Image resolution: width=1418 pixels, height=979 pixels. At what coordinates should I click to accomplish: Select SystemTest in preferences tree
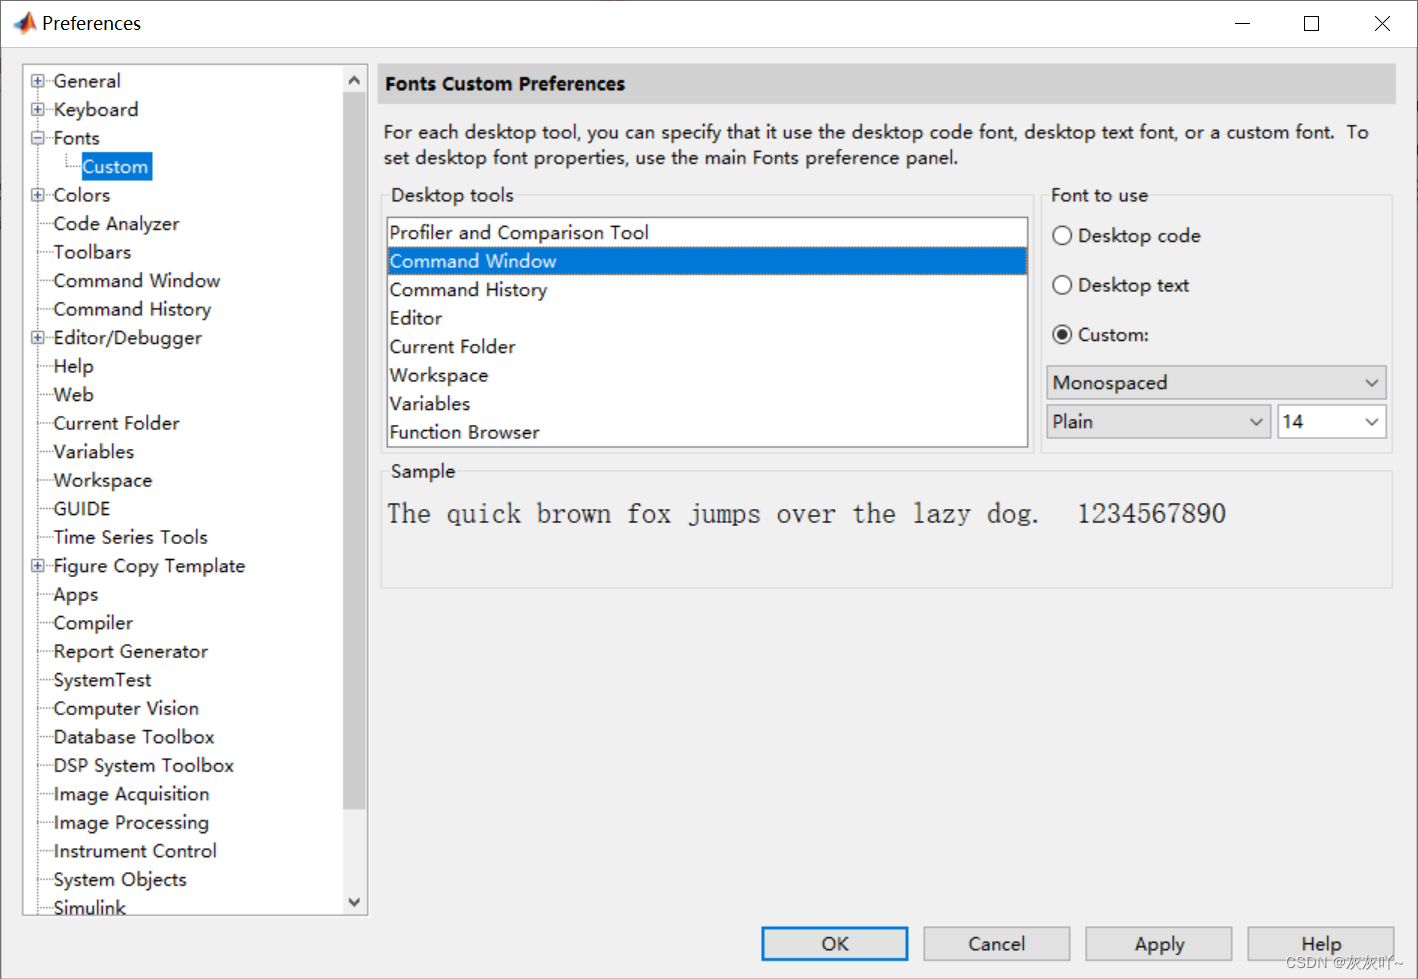click(102, 680)
